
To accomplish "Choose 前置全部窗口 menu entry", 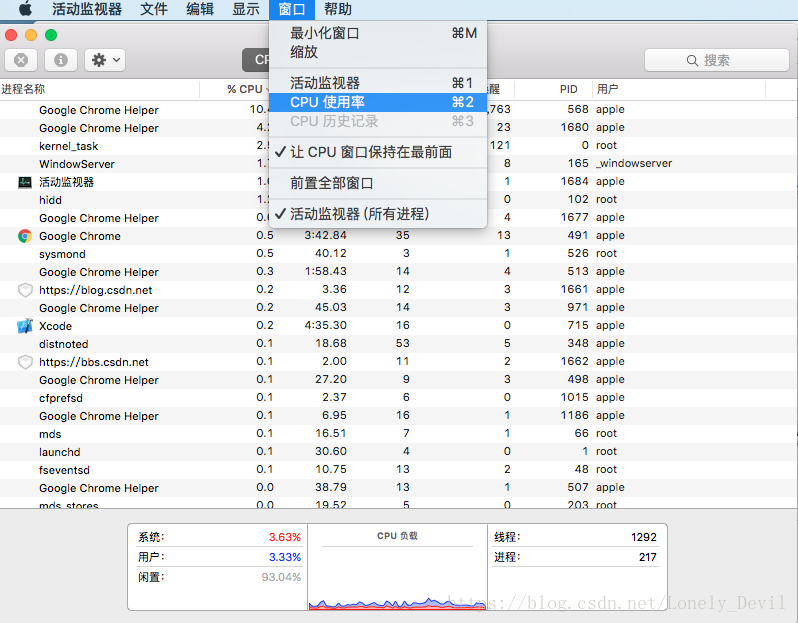I will pyautogui.click(x=378, y=183).
